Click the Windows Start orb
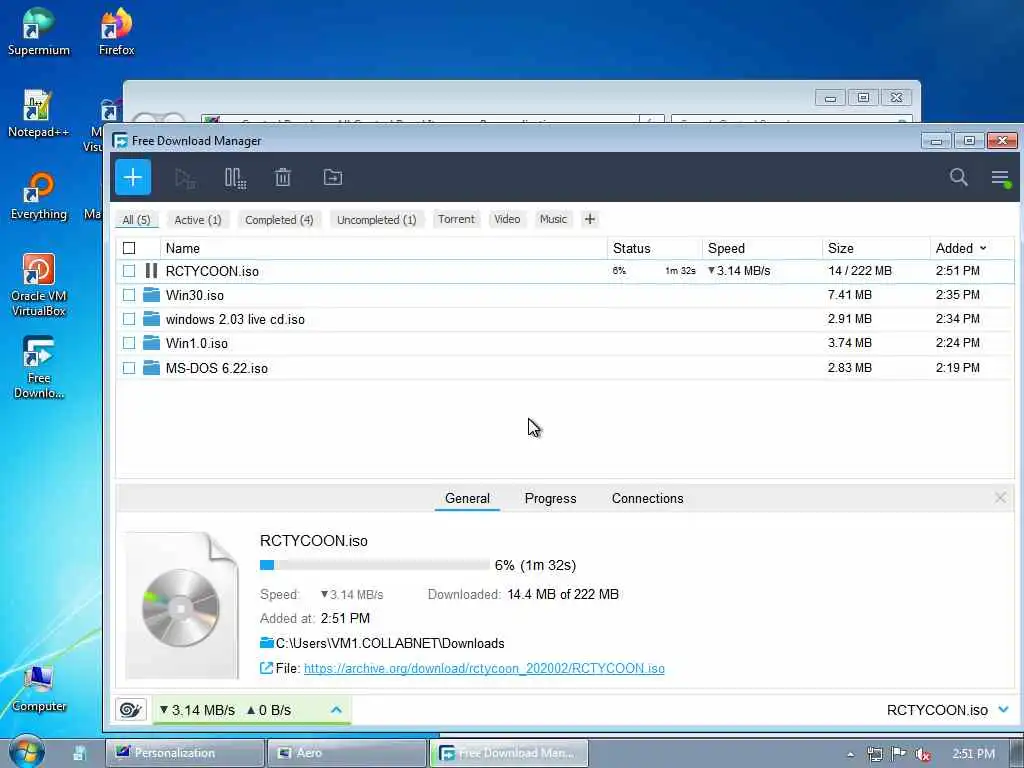Viewport: 1024px width, 768px height. pos(26,751)
